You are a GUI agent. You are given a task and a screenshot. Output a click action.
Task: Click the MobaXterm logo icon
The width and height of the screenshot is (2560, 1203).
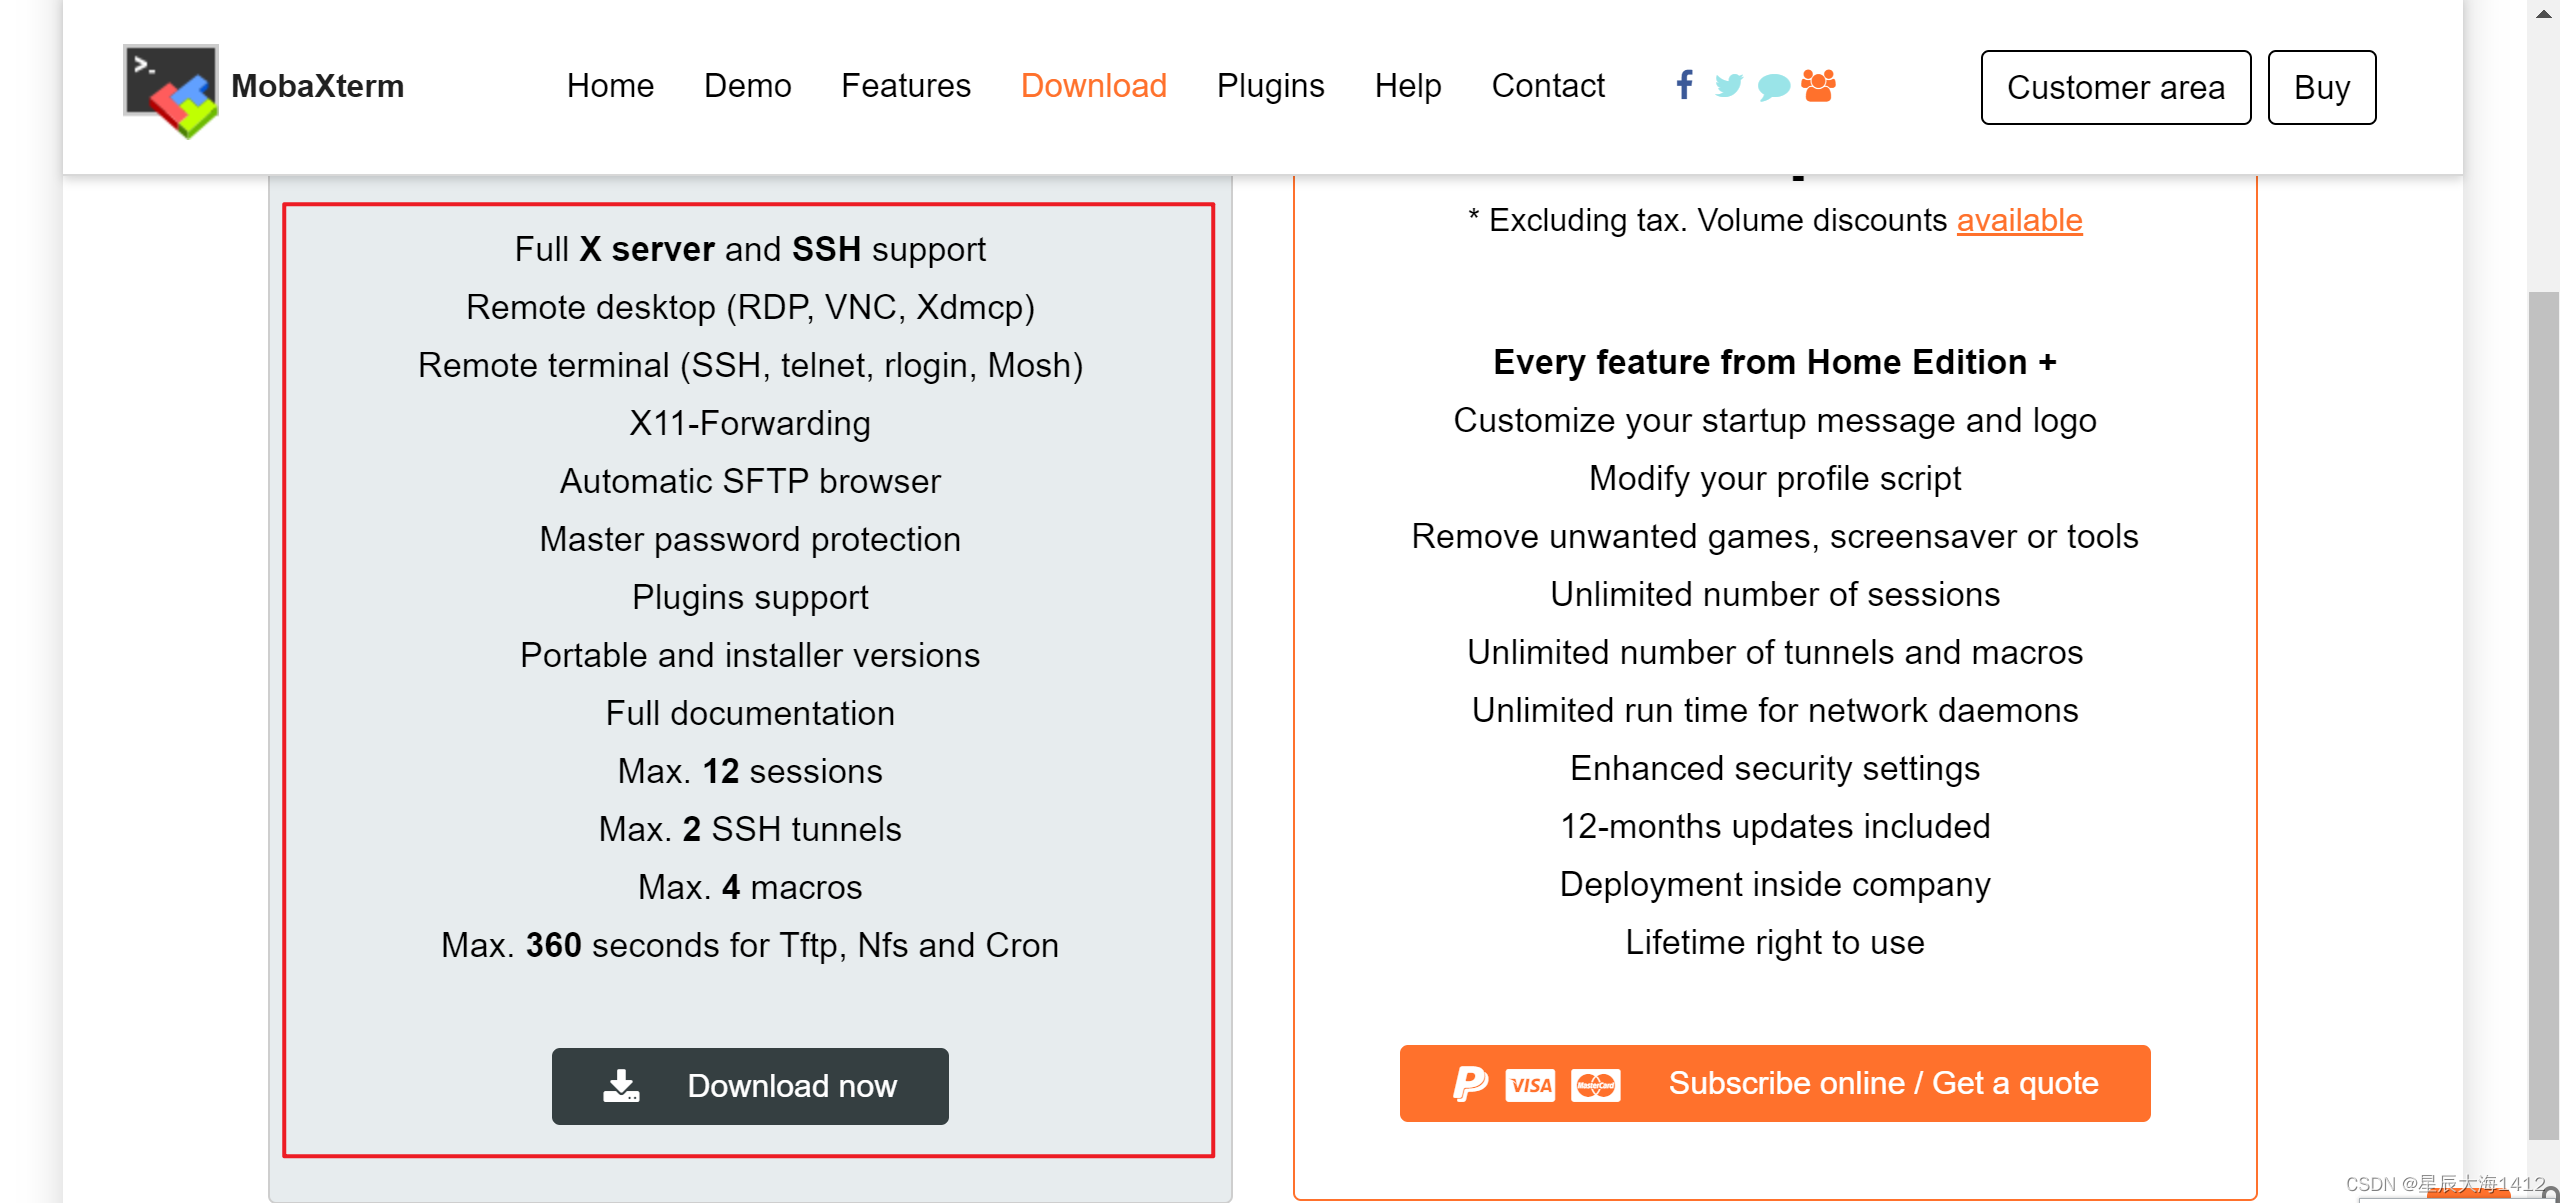[171, 89]
